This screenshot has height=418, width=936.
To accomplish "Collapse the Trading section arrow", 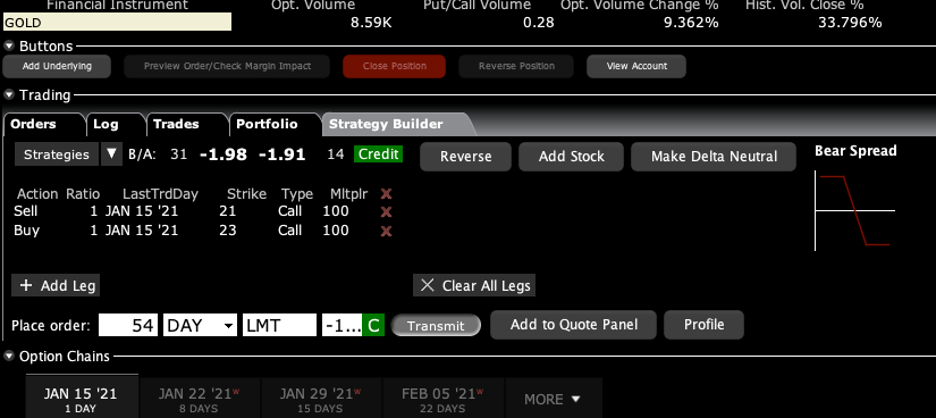I will 9,96.
